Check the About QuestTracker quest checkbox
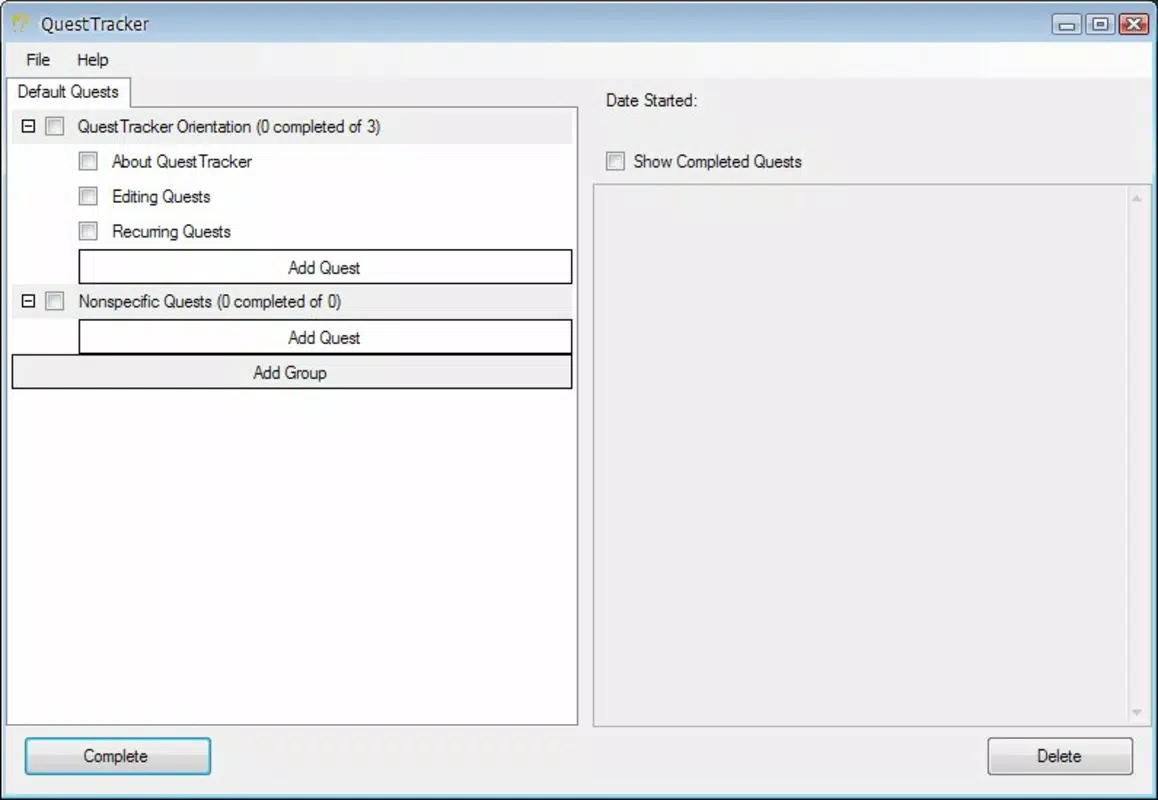The height and width of the screenshot is (800, 1158). 88,161
